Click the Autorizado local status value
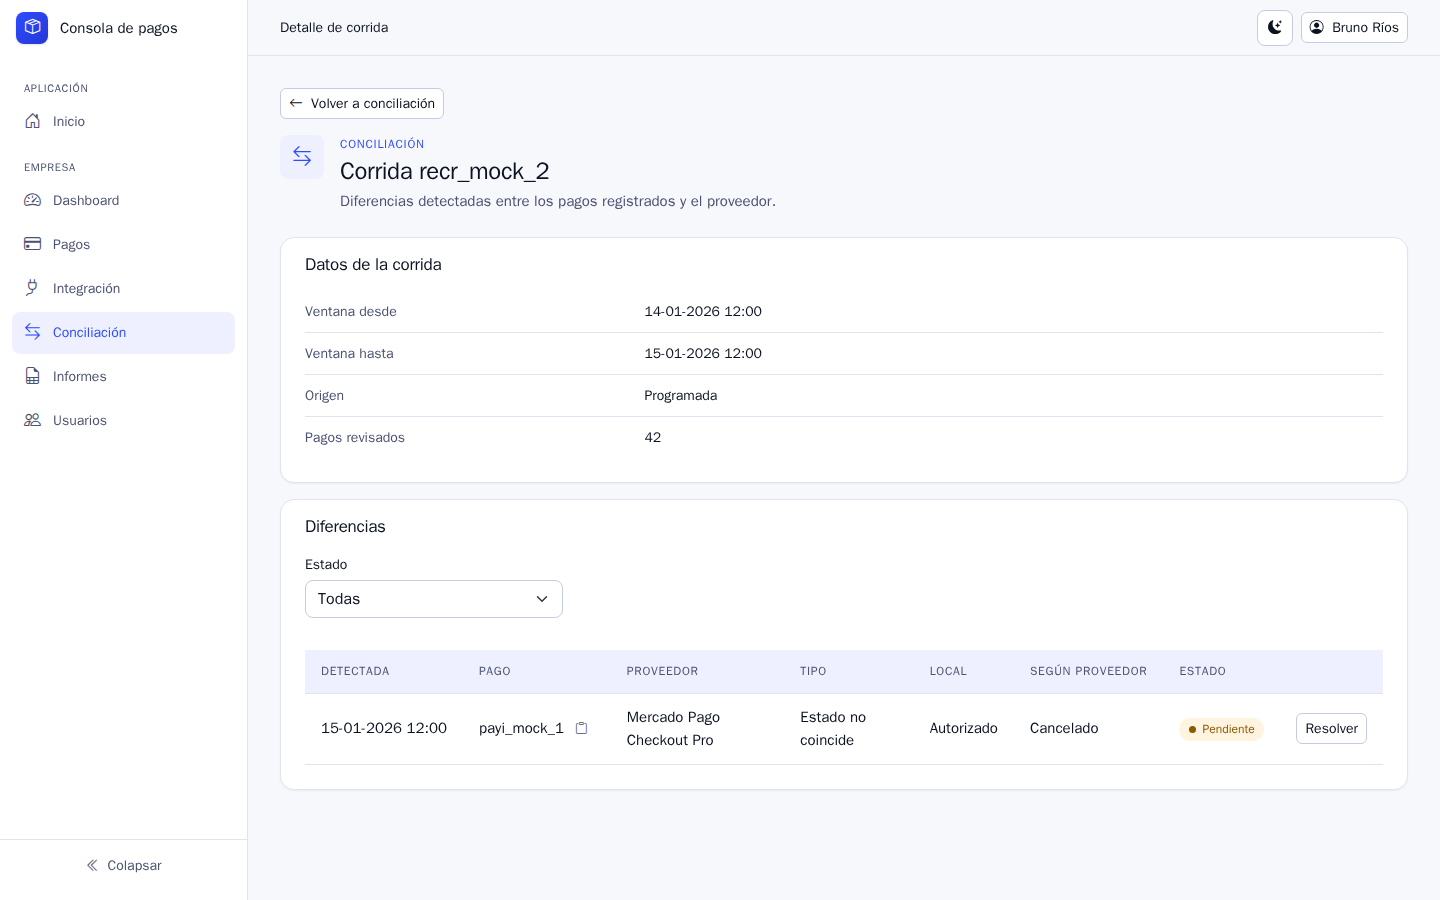 (963, 729)
